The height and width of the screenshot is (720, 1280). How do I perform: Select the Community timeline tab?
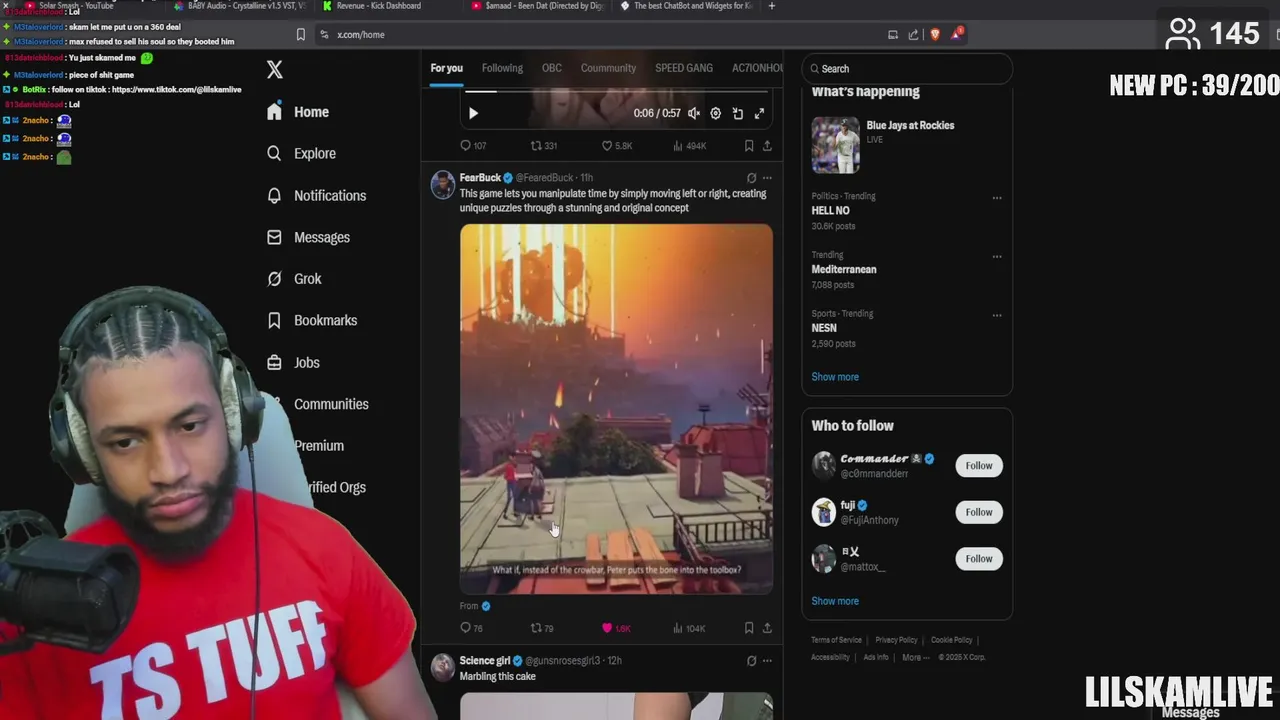608,68
